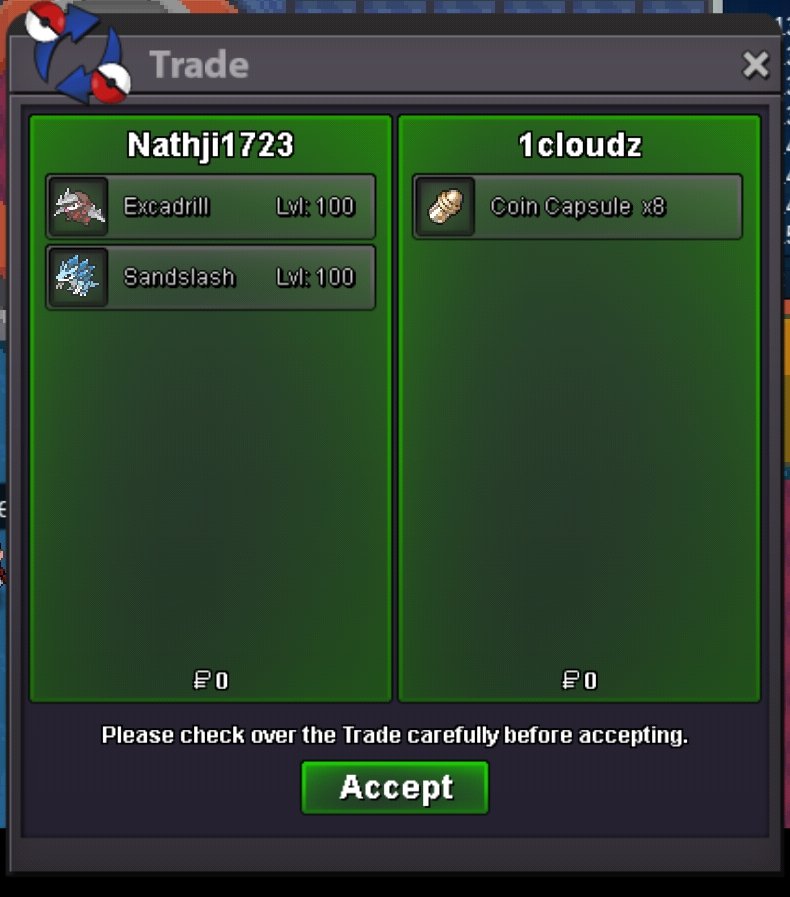This screenshot has height=897, width=790.
Task: Select the Excadrill Lvl 100 entry
Action: click(x=211, y=207)
